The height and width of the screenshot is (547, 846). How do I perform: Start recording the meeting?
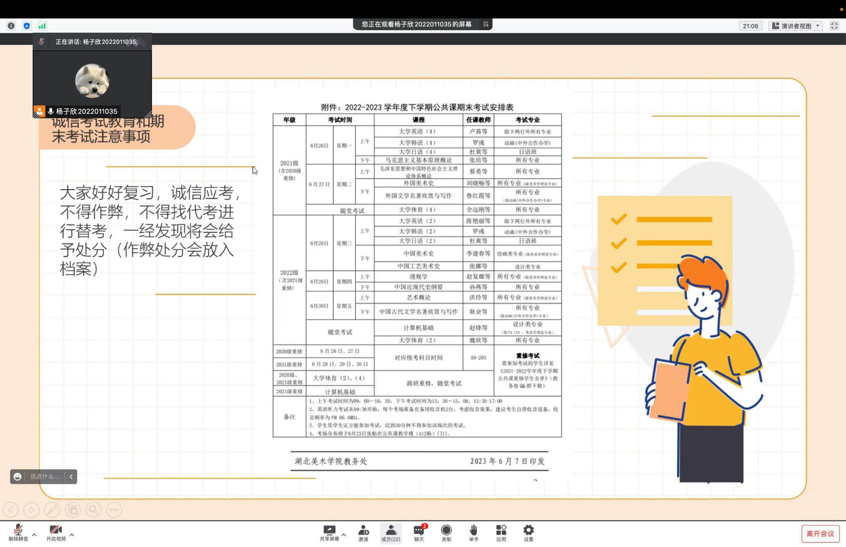(x=446, y=532)
